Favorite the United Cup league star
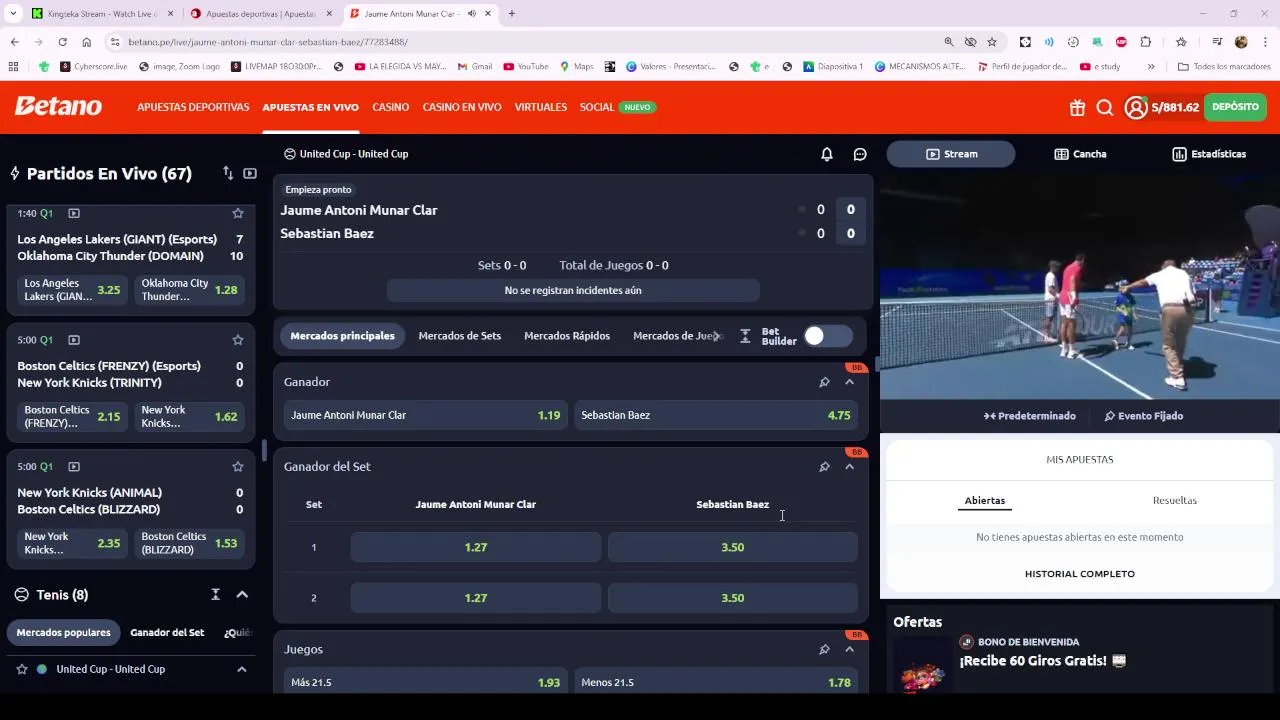Screen dimensions: 1280x720 (x=22, y=669)
